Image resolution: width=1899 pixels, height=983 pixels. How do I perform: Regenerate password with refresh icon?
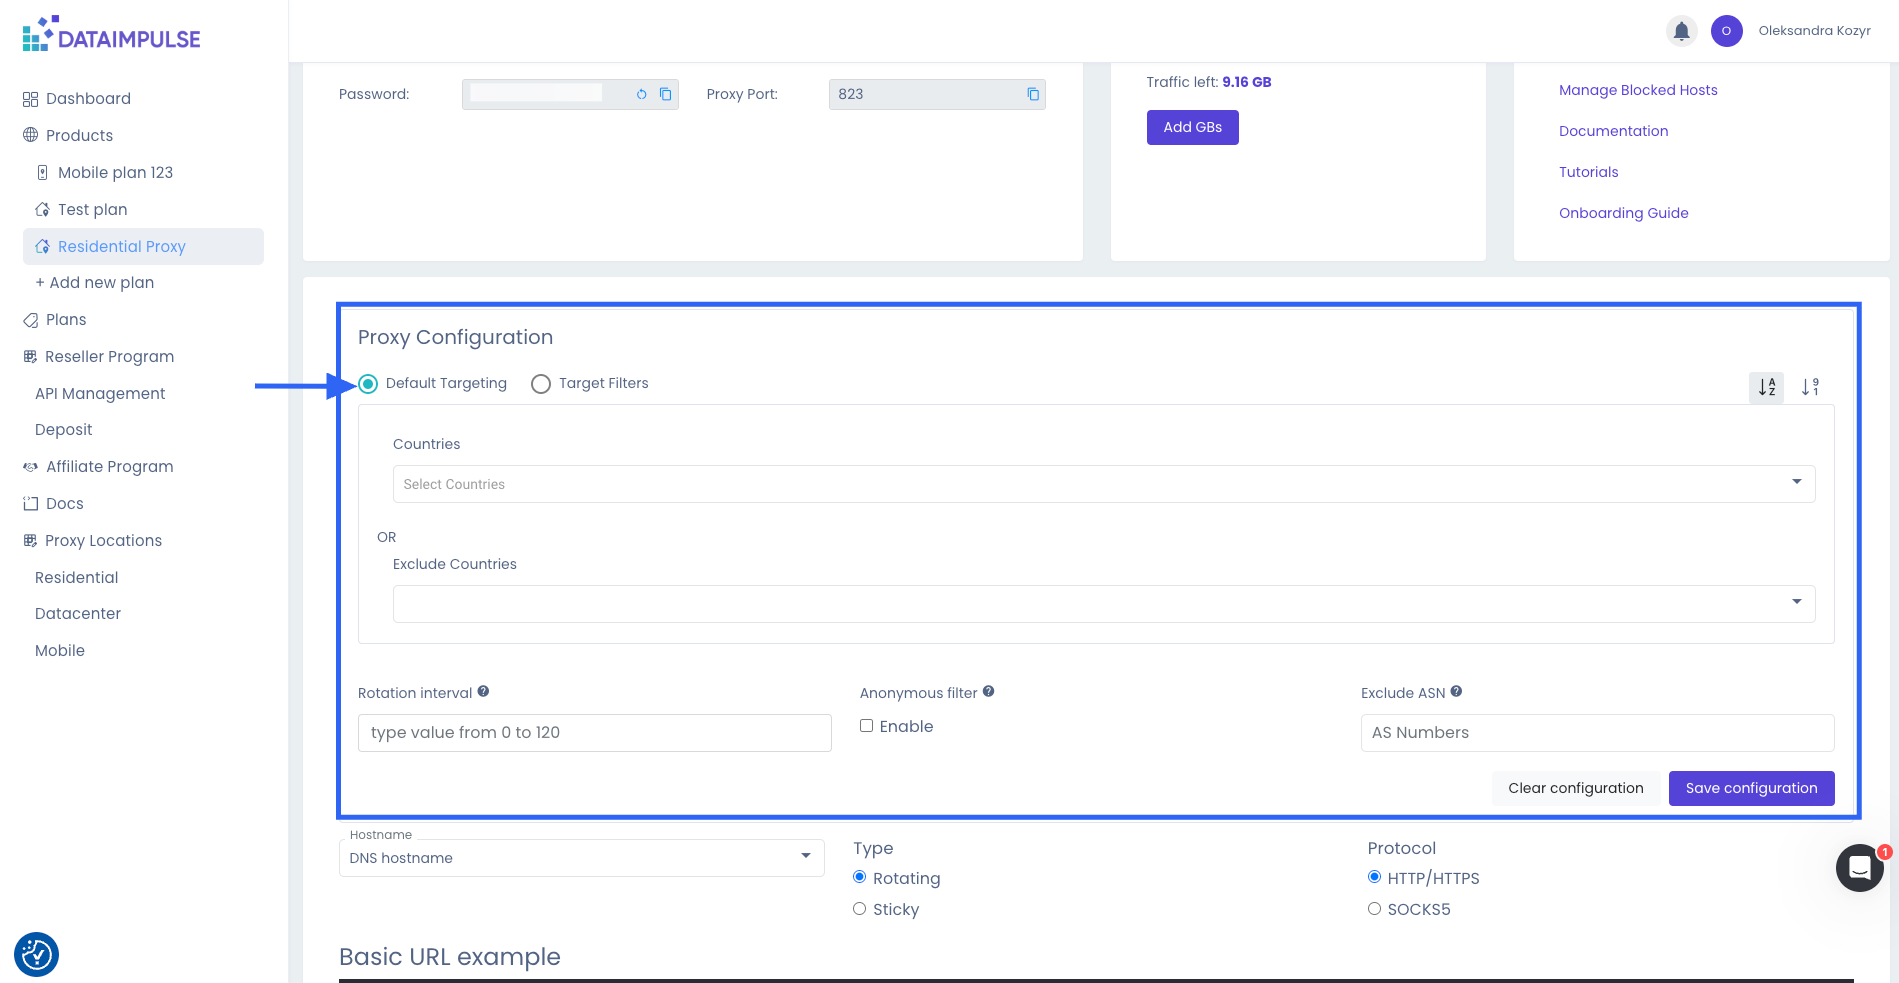coord(641,94)
